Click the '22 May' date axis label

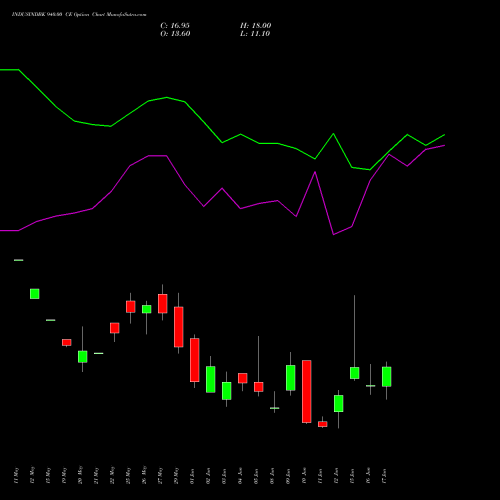point(112,475)
